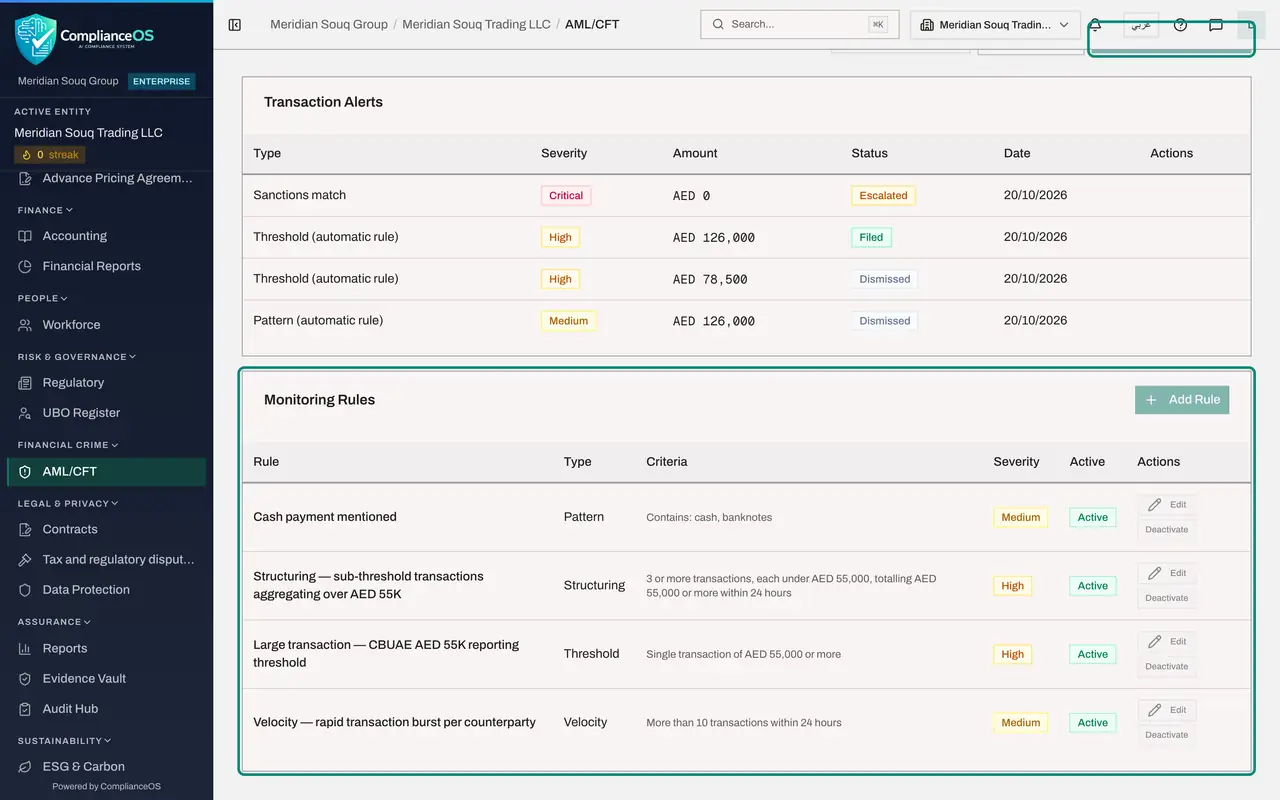Collapse the LEGAL & PRIVACY group
1280x800 pixels.
68,504
